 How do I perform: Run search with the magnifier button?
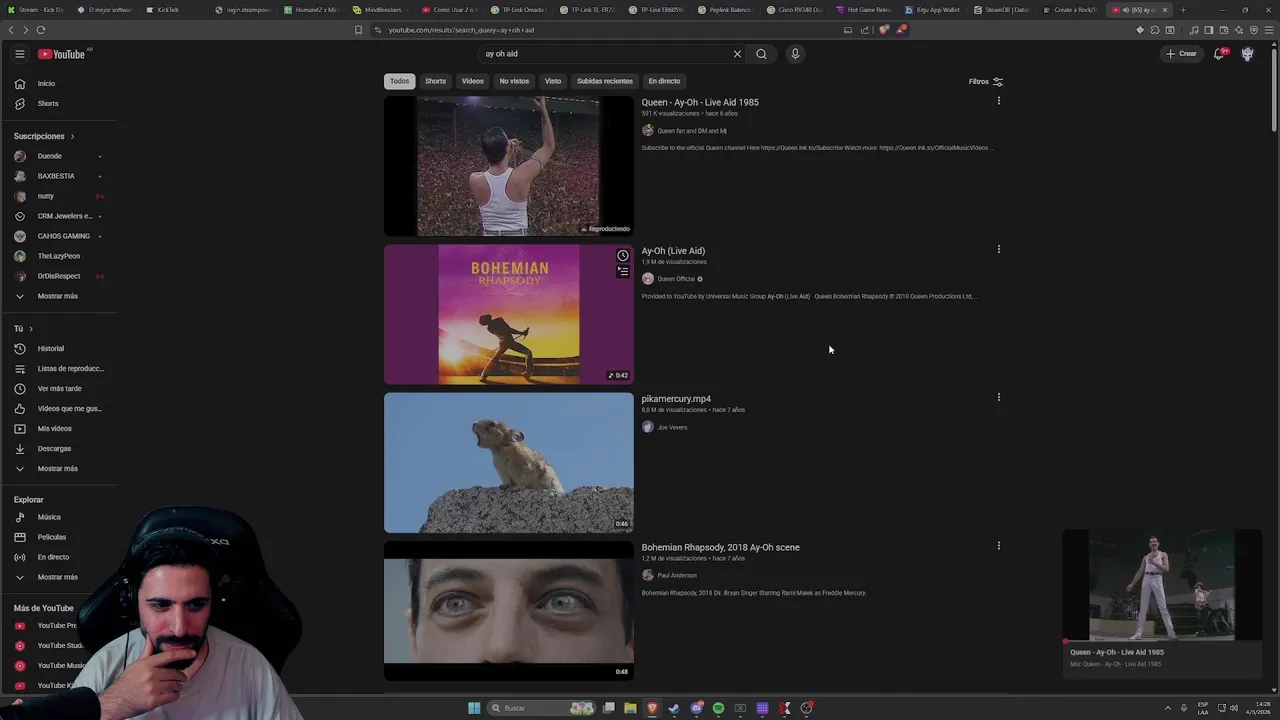point(761,54)
